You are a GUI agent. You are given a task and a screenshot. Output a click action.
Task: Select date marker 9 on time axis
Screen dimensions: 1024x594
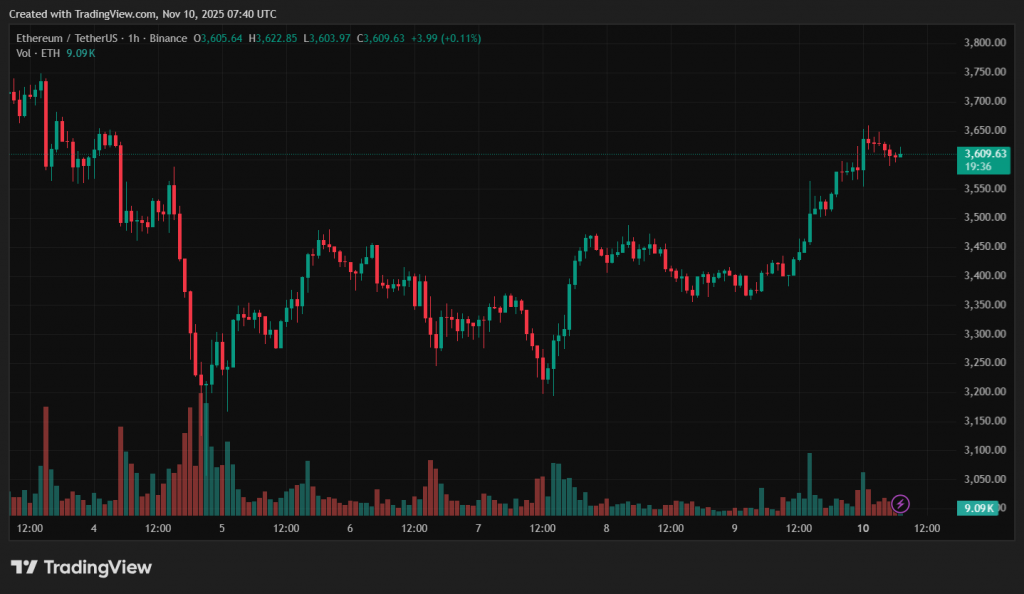(734, 528)
